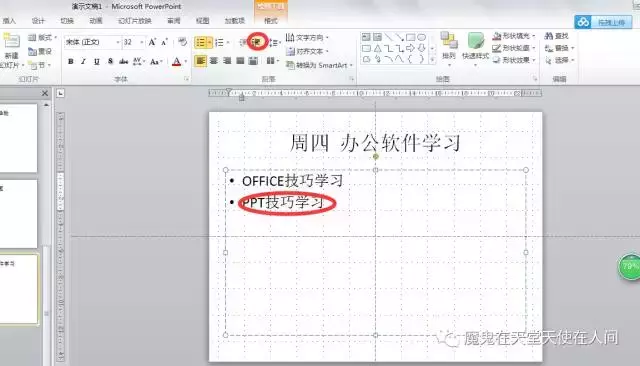The width and height of the screenshot is (640, 366).
Task: Select the Left Brace shape
Action: click(x=411, y=59)
